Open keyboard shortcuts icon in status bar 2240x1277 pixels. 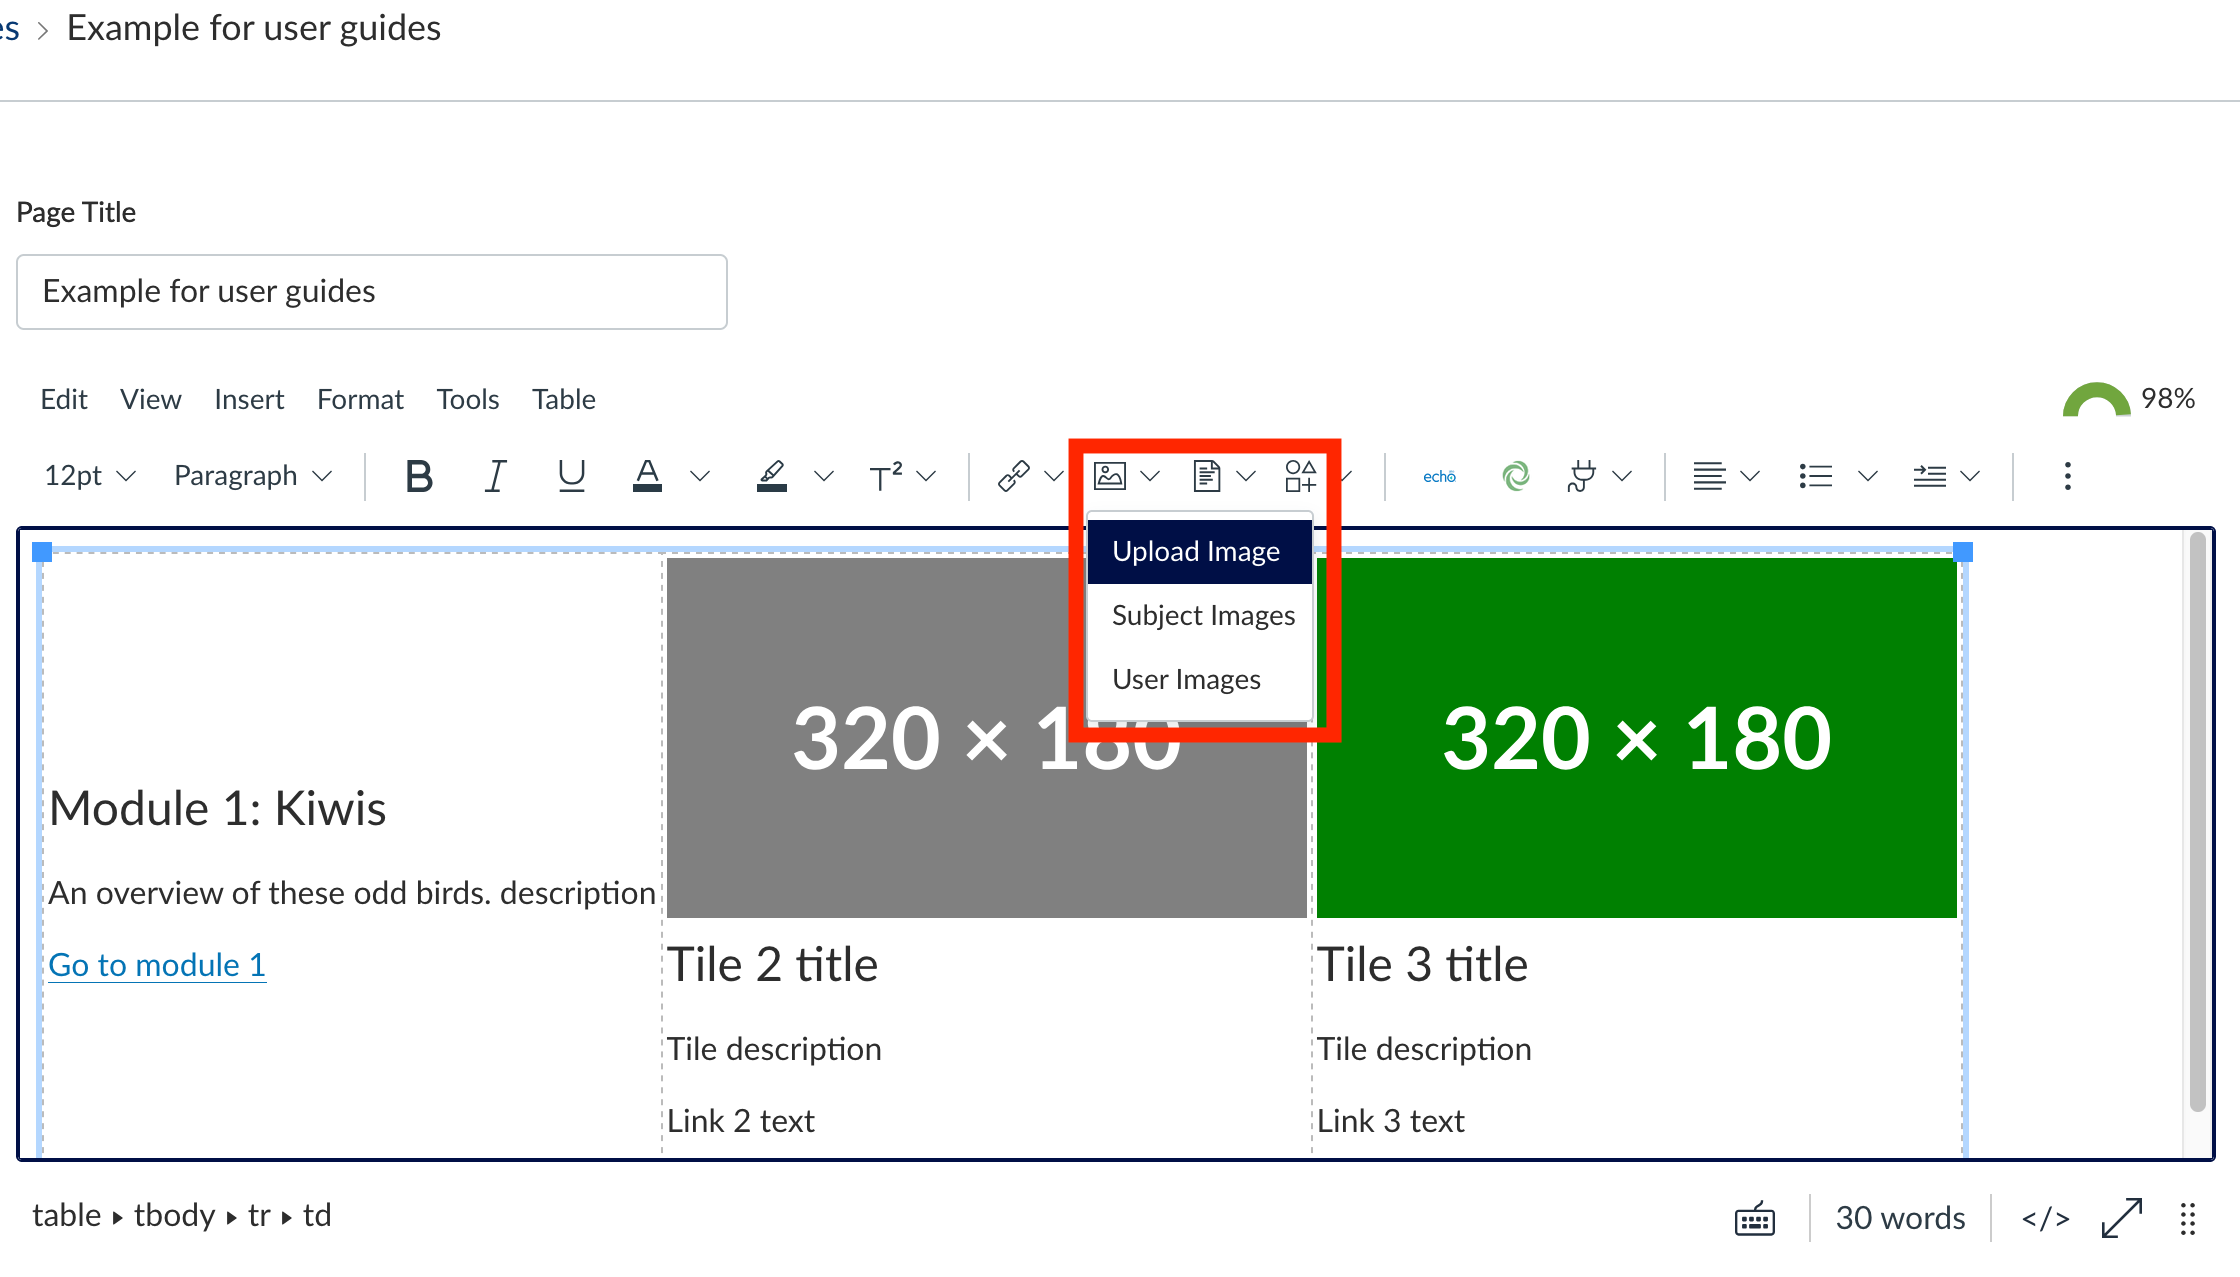(x=1755, y=1219)
